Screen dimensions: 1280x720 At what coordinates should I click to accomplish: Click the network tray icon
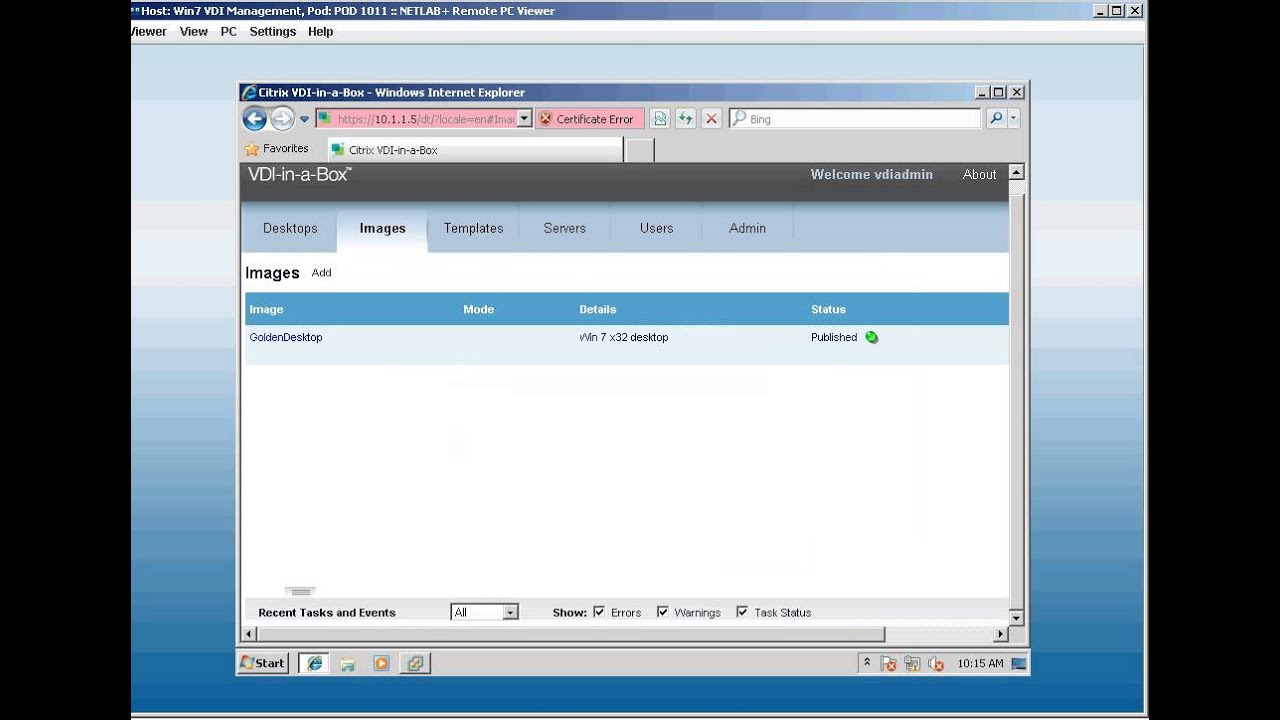pyautogui.click(x=912, y=663)
